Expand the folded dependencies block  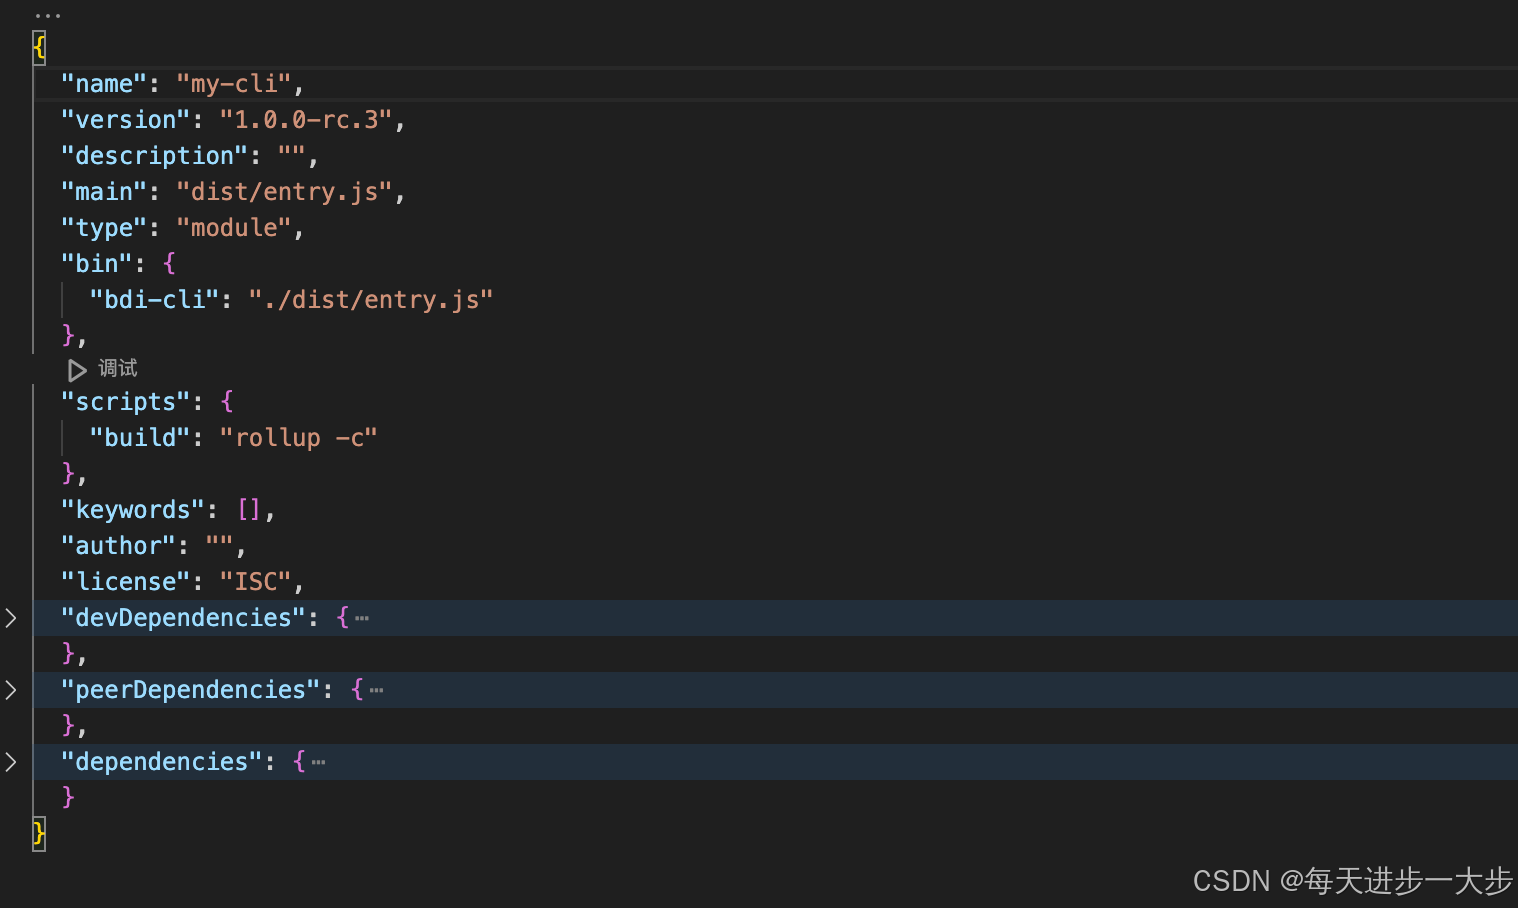11,762
